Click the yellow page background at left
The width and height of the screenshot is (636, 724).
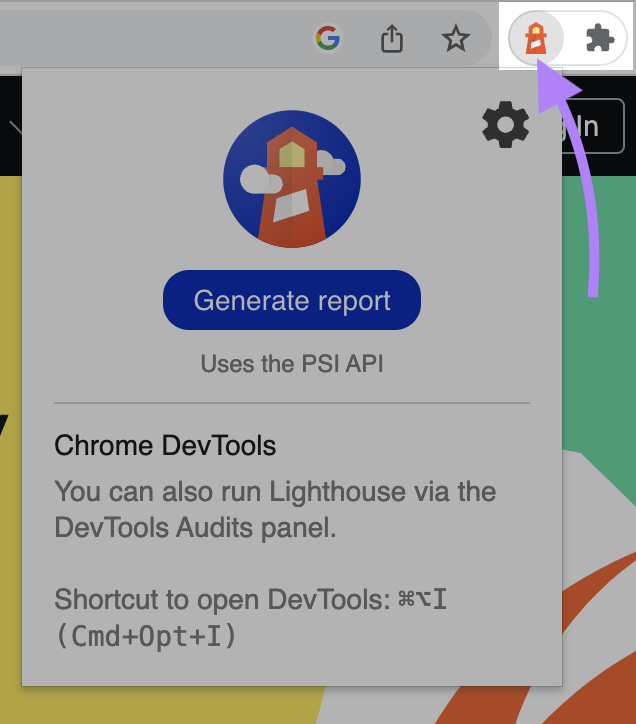click(x=10, y=300)
